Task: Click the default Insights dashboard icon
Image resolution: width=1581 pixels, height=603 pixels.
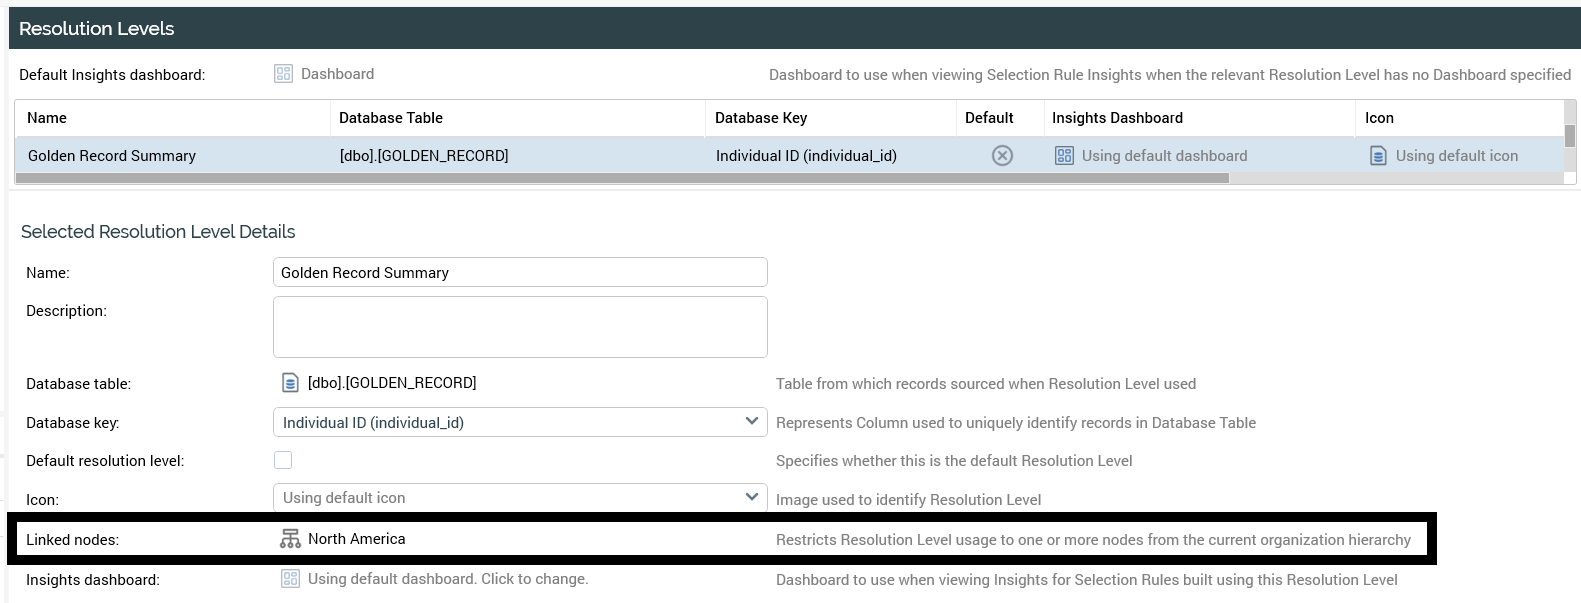Action: click(283, 74)
